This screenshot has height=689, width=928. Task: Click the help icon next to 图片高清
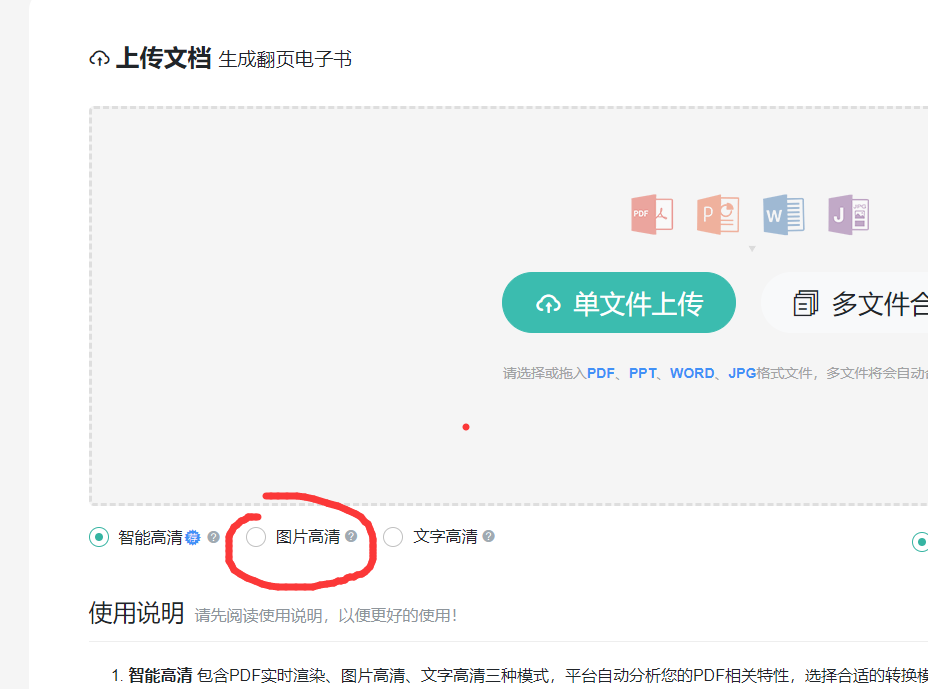[x=351, y=536]
